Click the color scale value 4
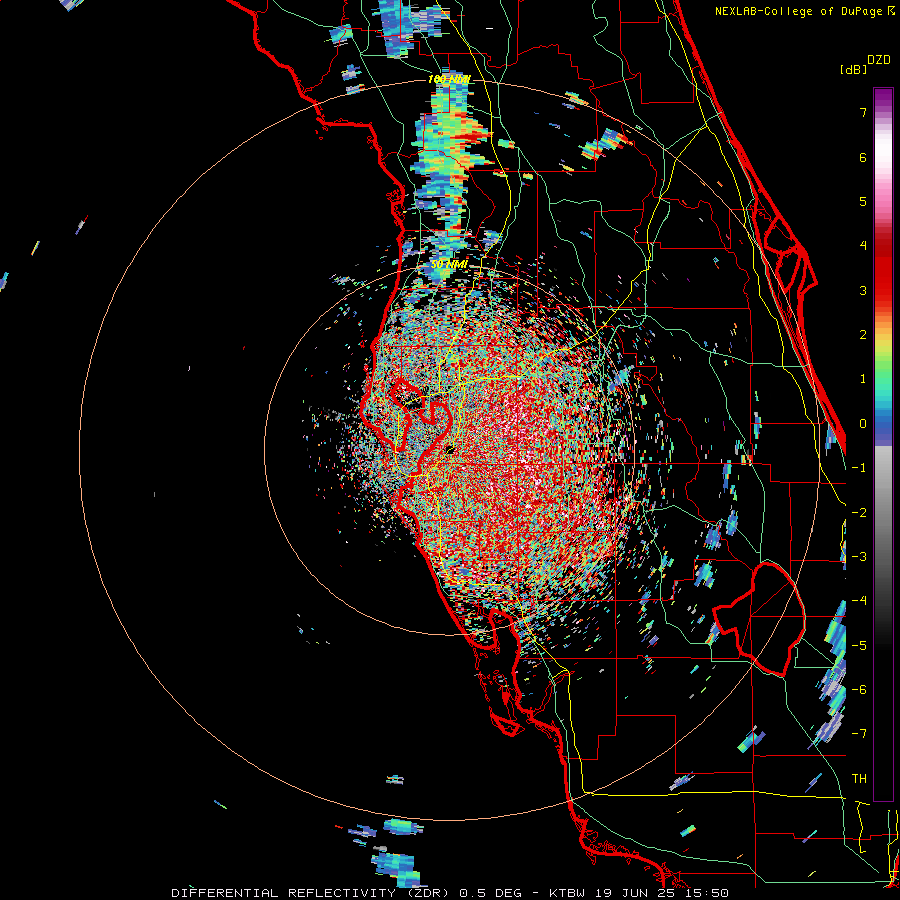 coord(863,246)
